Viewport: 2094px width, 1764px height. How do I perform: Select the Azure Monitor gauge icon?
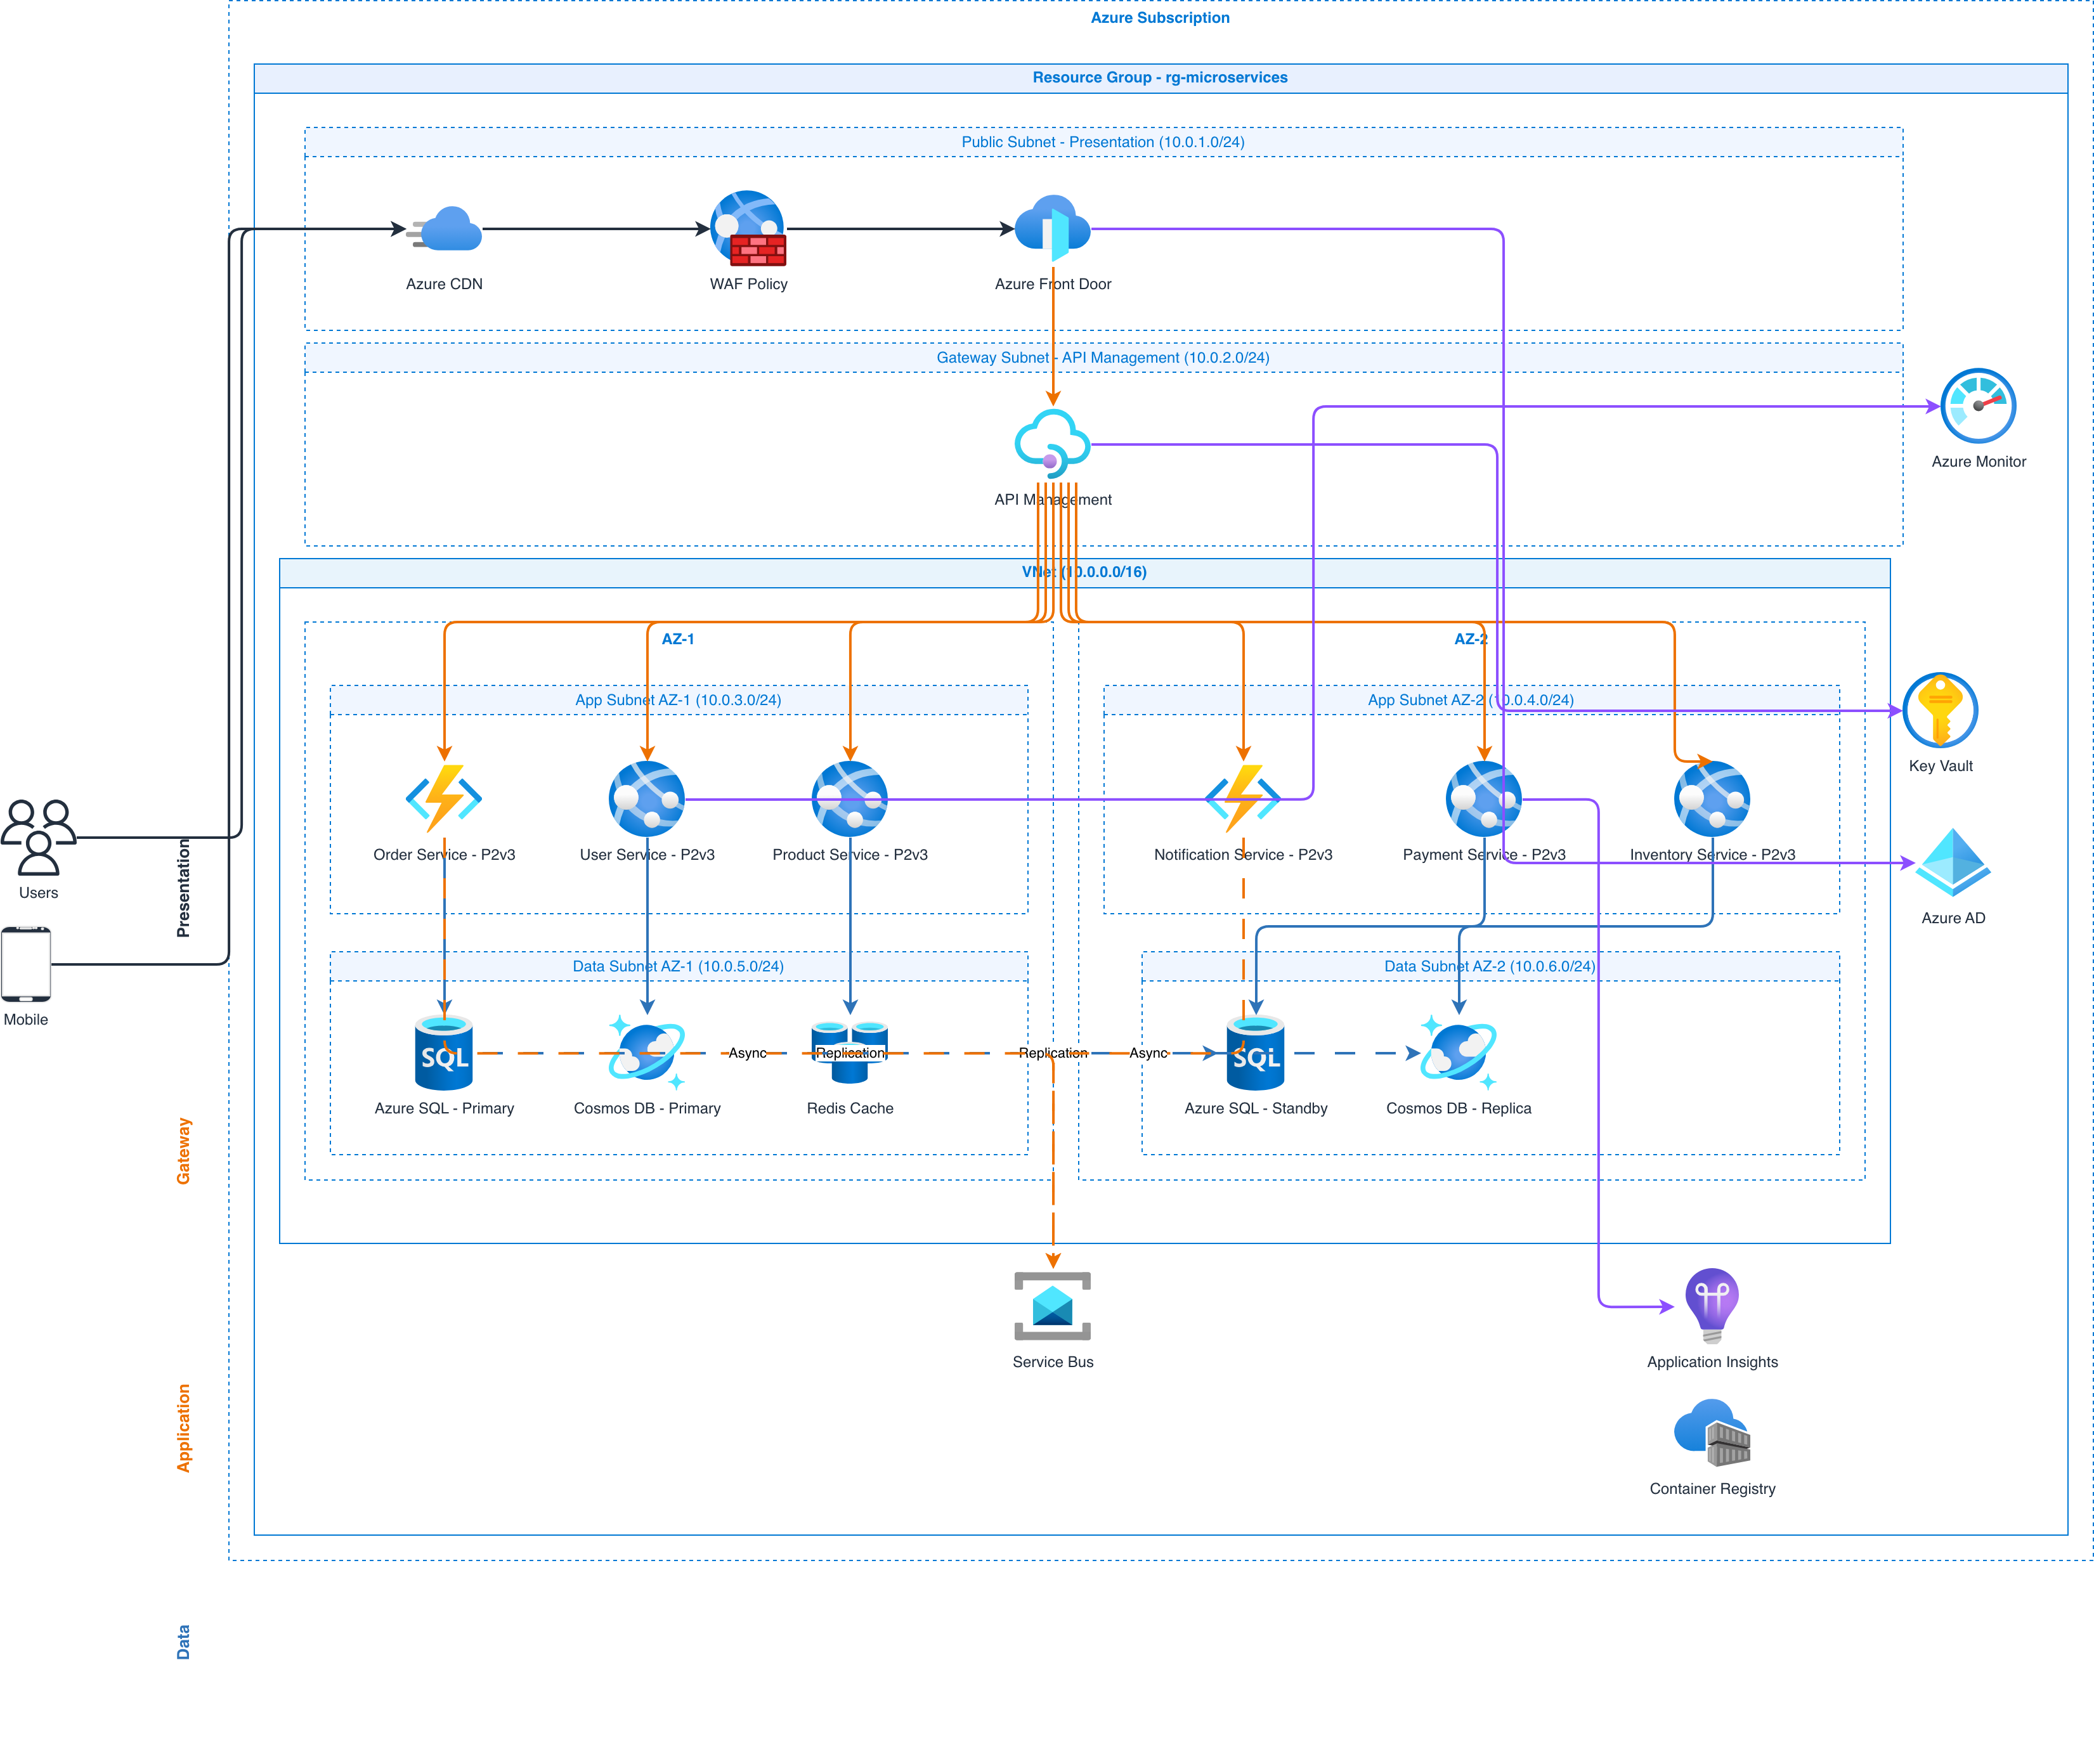click(x=1978, y=406)
